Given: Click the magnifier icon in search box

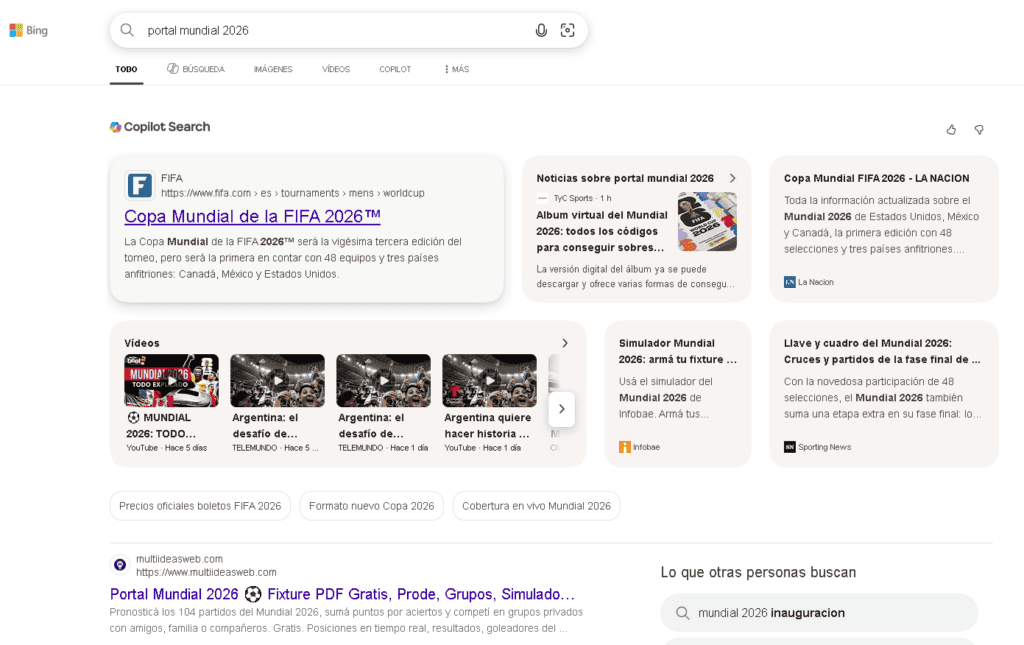Looking at the screenshot, I should coord(127,30).
